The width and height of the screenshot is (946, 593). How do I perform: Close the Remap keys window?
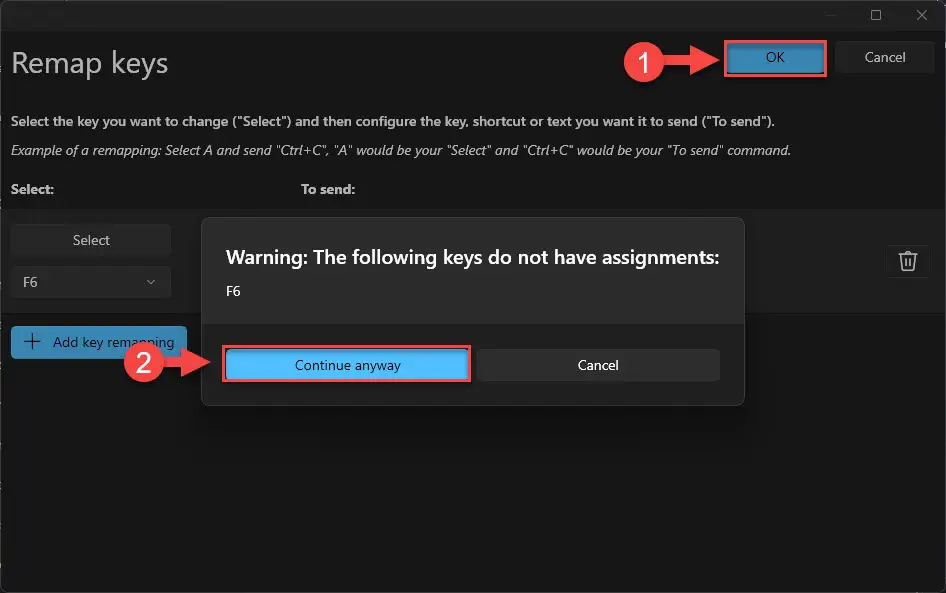tap(921, 15)
